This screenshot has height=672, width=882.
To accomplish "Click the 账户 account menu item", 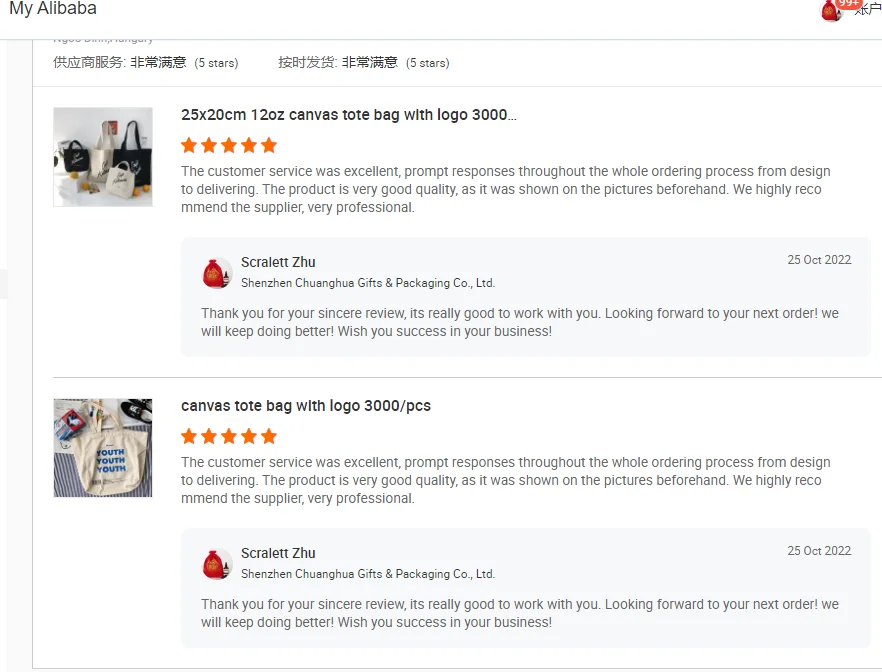I will point(872,9).
